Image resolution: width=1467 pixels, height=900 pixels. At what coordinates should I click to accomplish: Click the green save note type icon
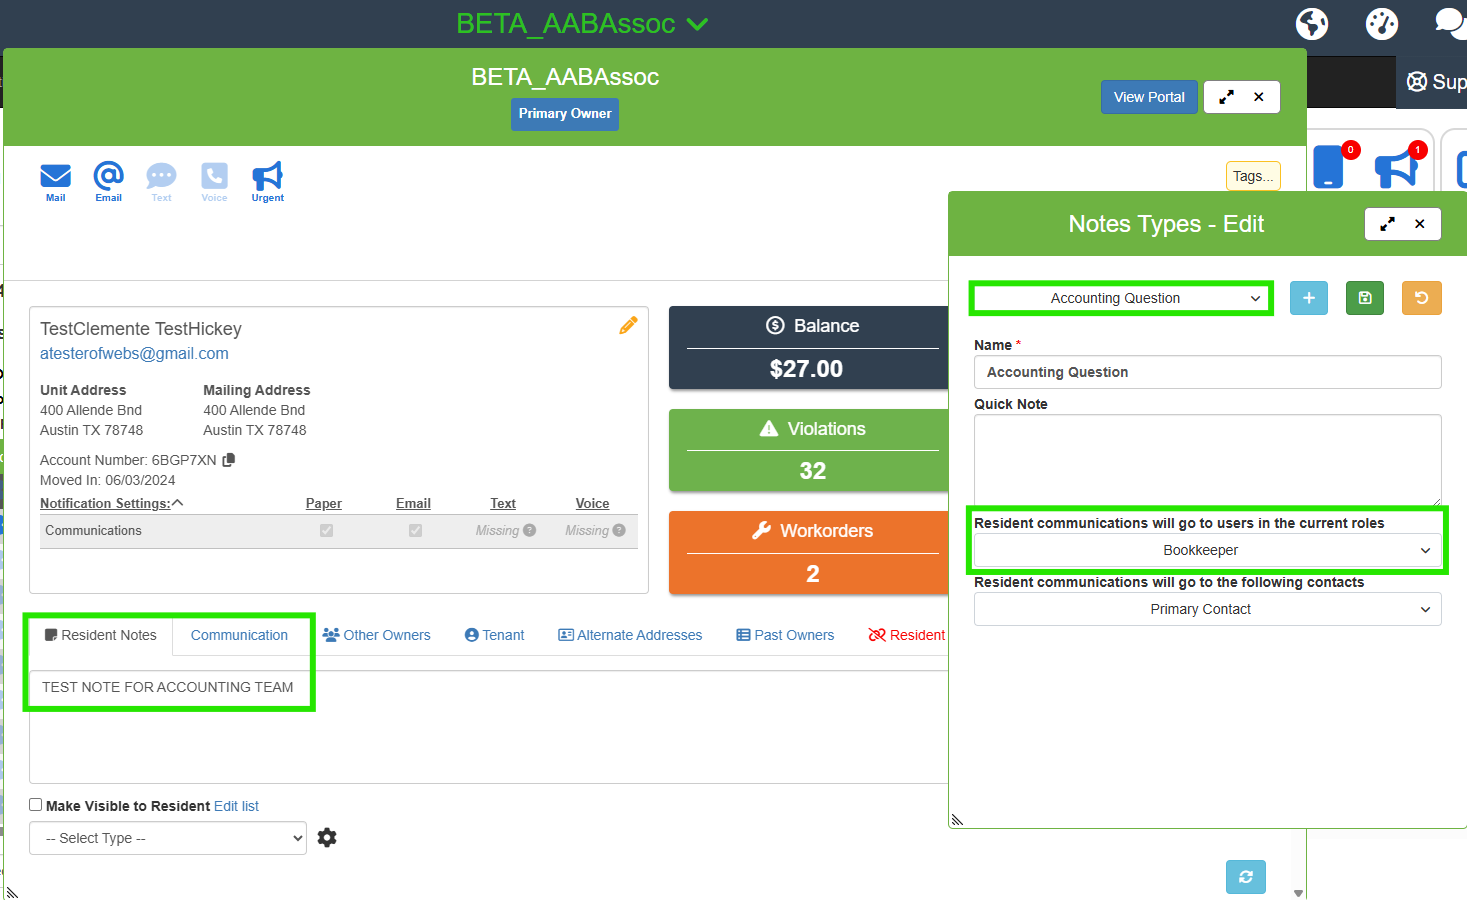1364,299
